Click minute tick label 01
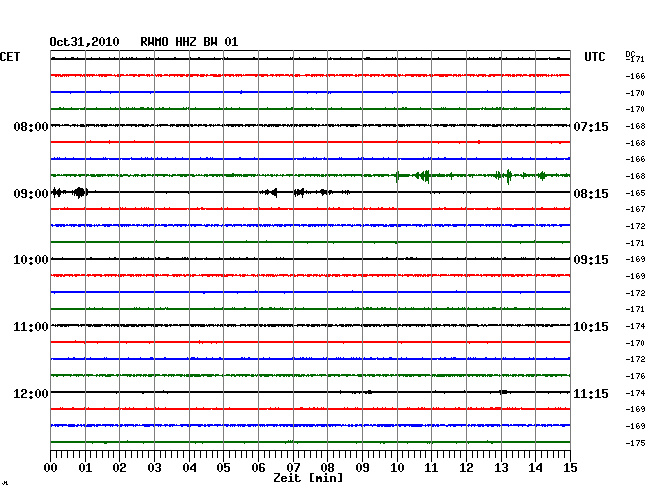This screenshot has height=494, width=650. [x=85, y=468]
